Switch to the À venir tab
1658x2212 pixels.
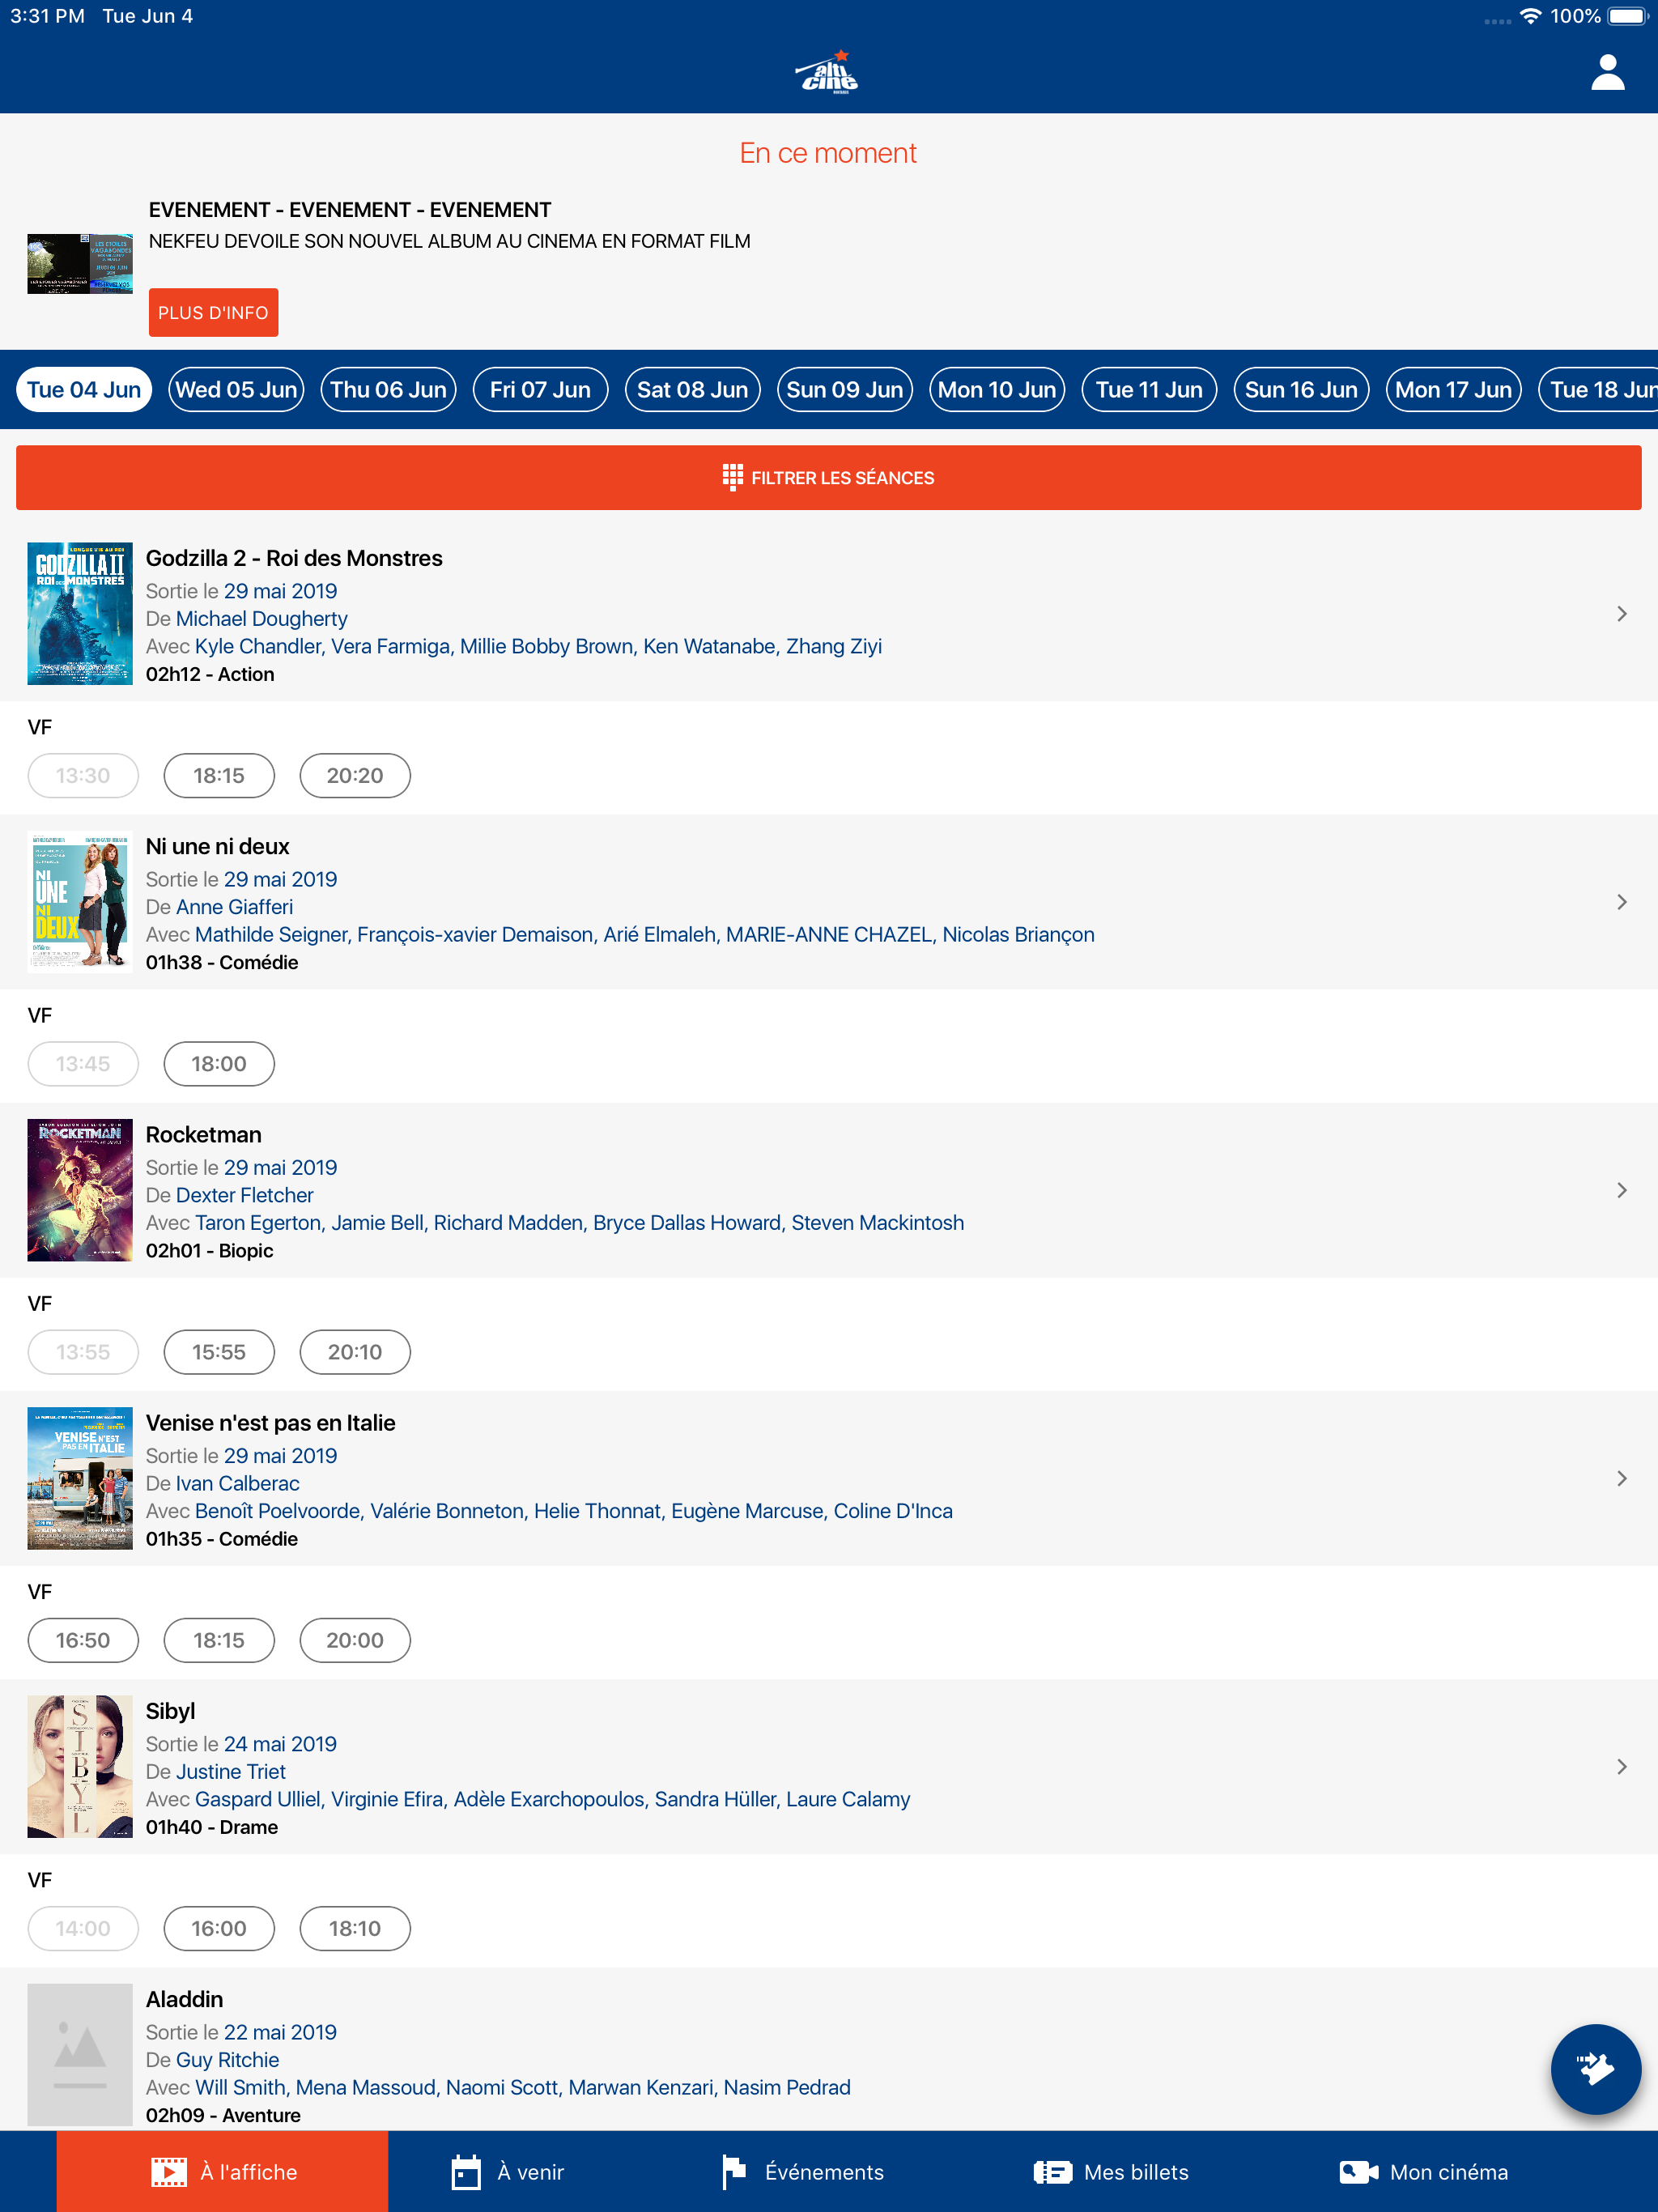tap(508, 2171)
